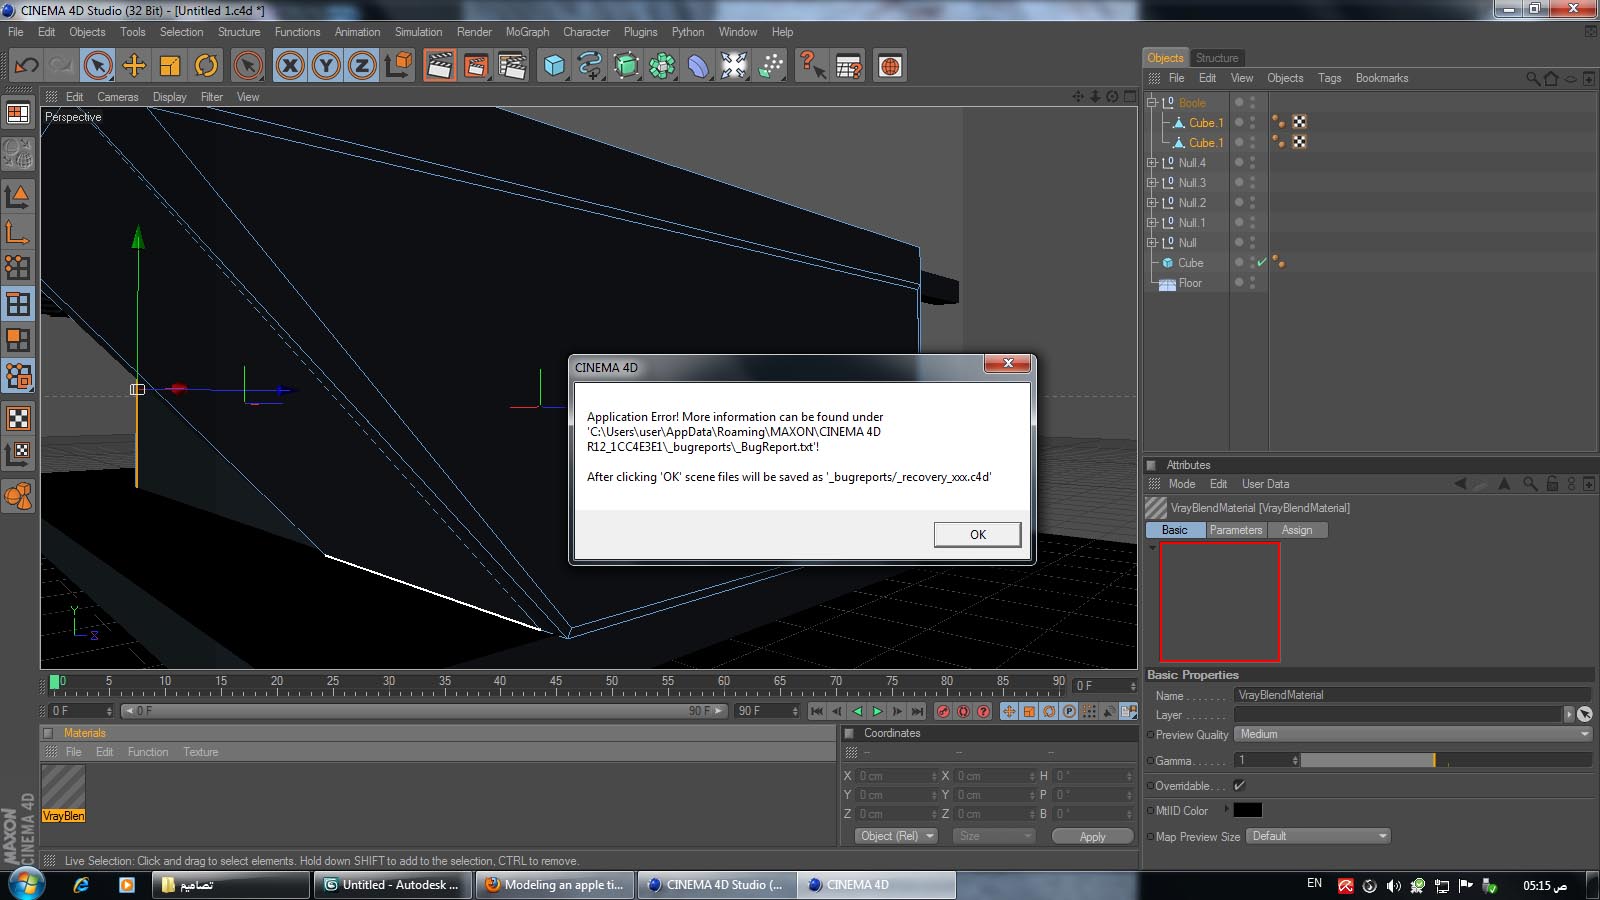Toggle visibility dots of Boole object
This screenshot has width=1600, height=900.
click(1252, 102)
